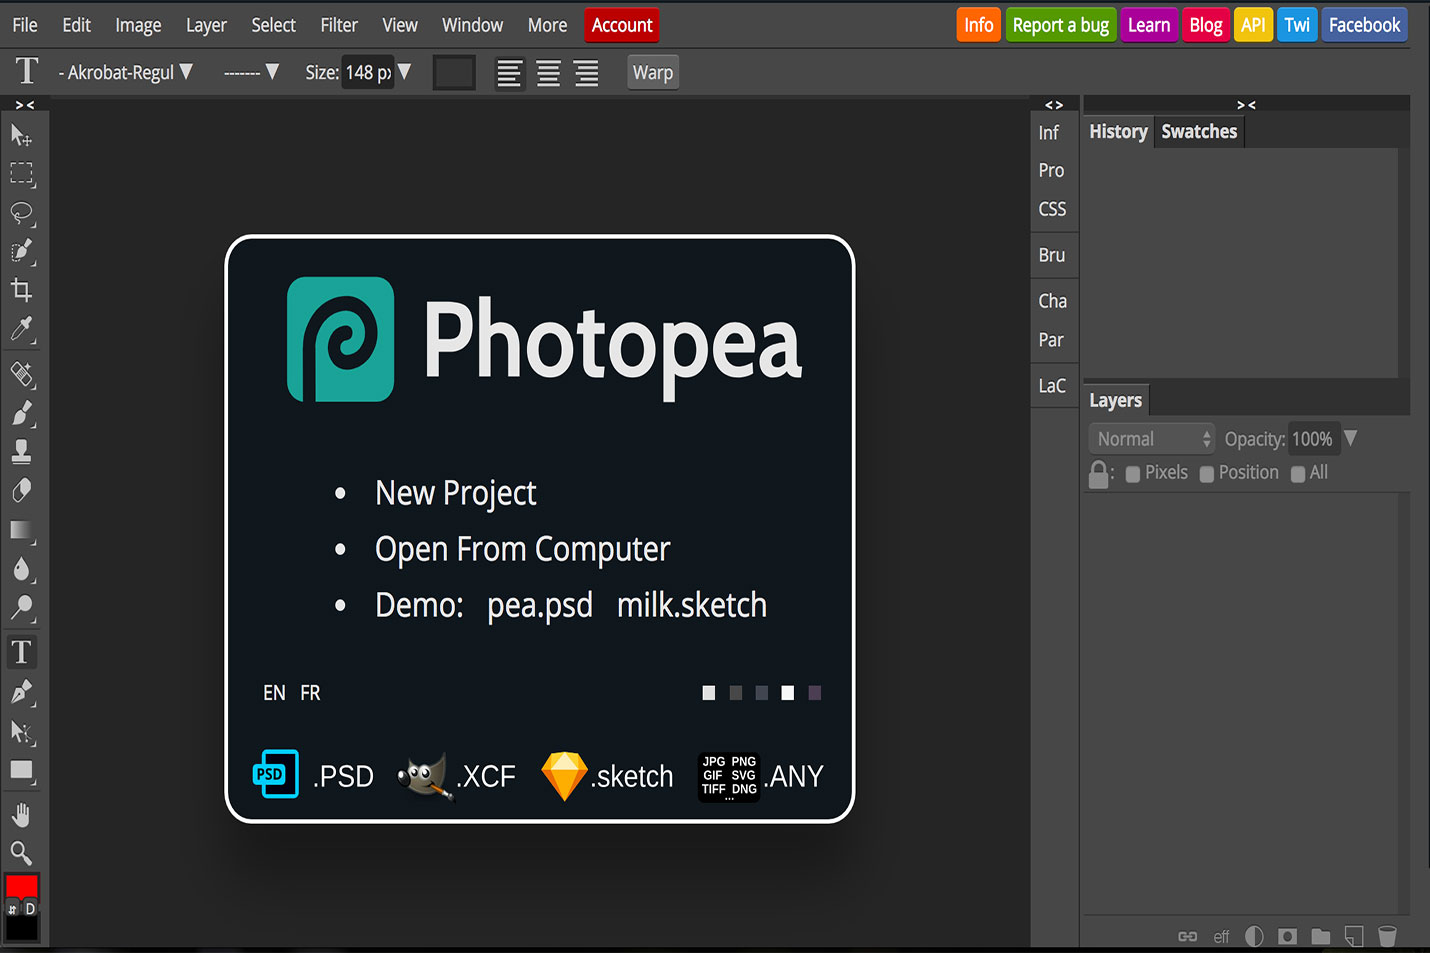Screen dimensions: 1430x953
Task: Open the Filter menu
Action: pos(339,25)
